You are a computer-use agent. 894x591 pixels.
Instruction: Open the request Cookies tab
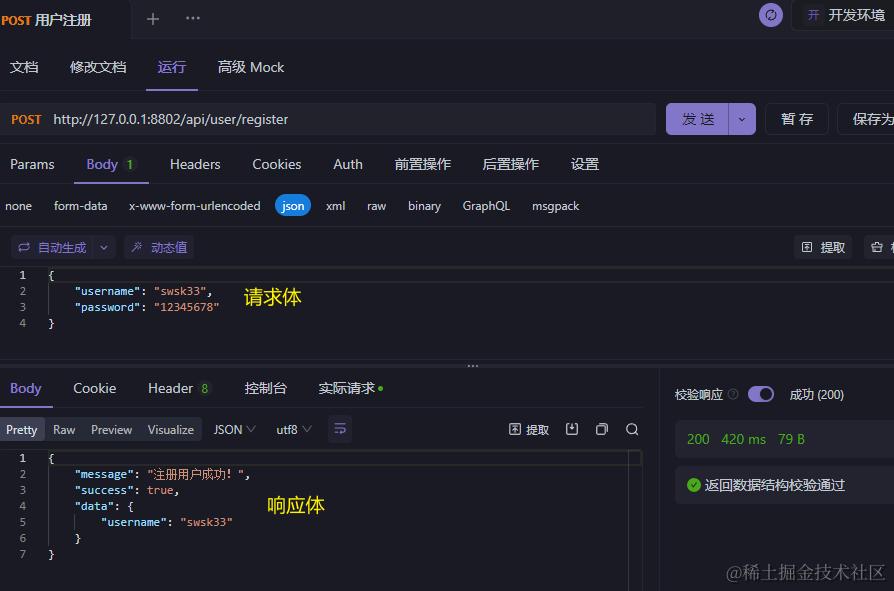coord(277,164)
